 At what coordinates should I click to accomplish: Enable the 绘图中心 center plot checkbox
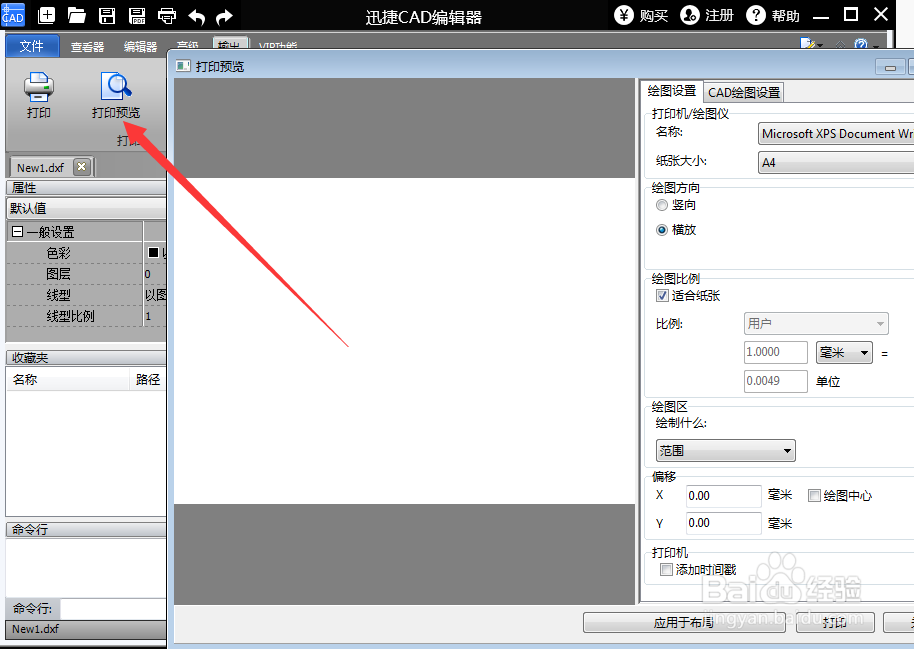[x=814, y=496]
